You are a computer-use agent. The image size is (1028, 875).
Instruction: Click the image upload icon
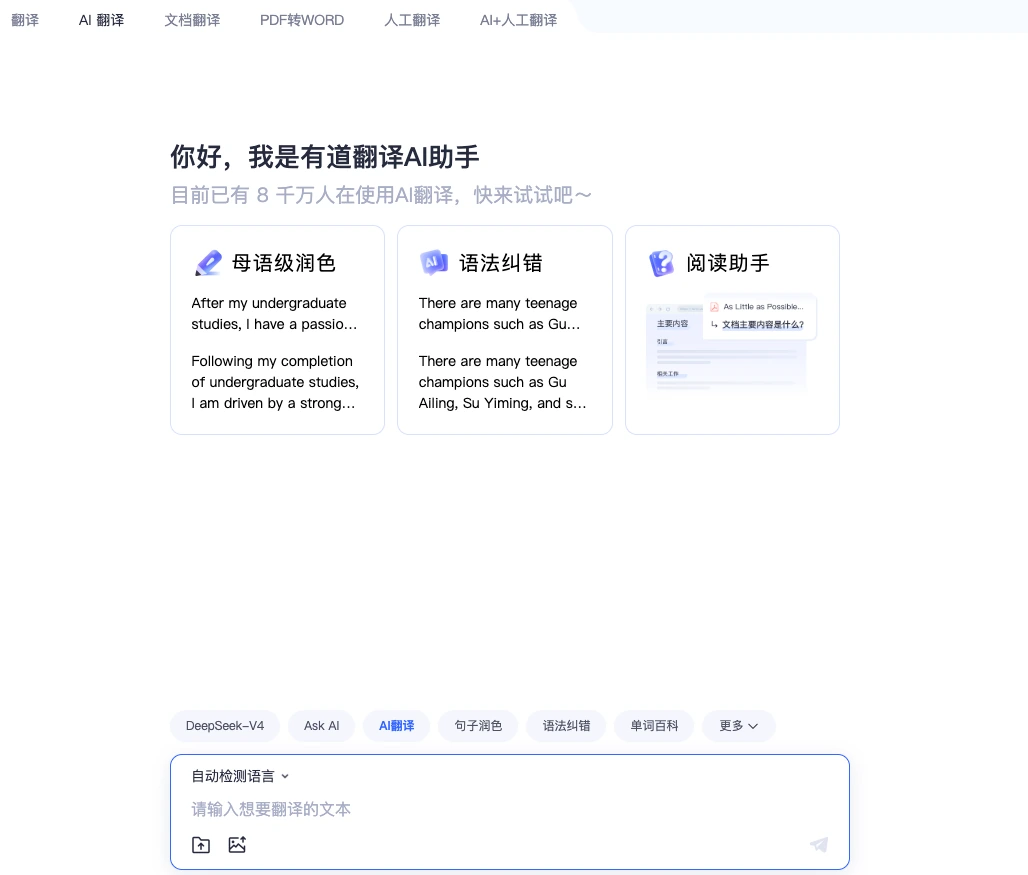pos(237,845)
